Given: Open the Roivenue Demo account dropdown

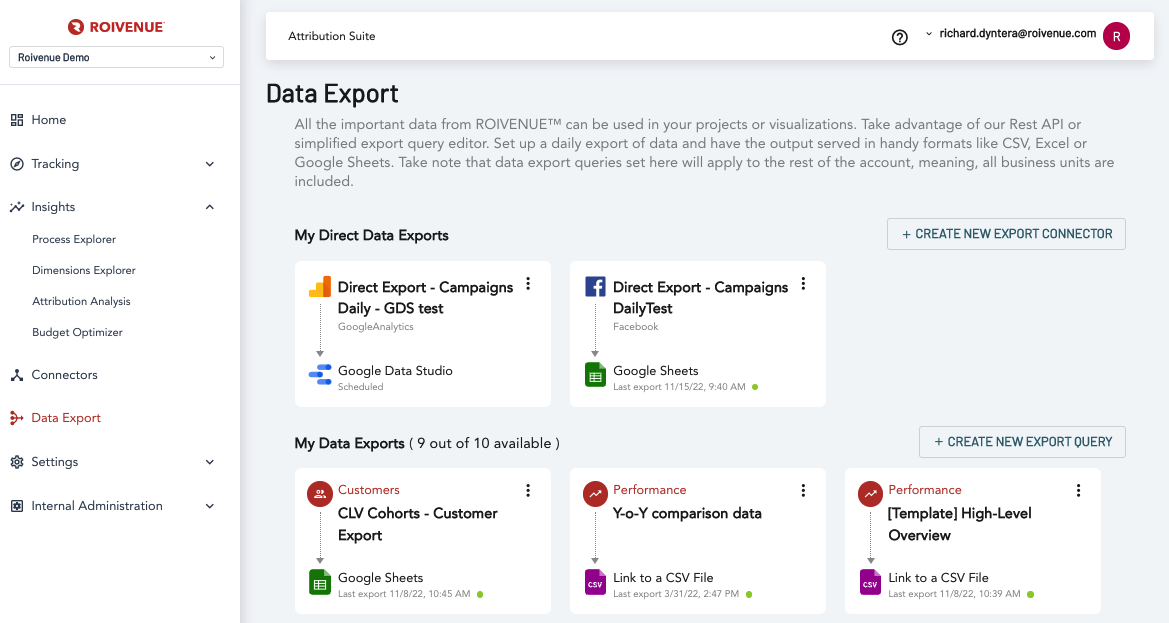Looking at the screenshot, I should click(116, 57).
